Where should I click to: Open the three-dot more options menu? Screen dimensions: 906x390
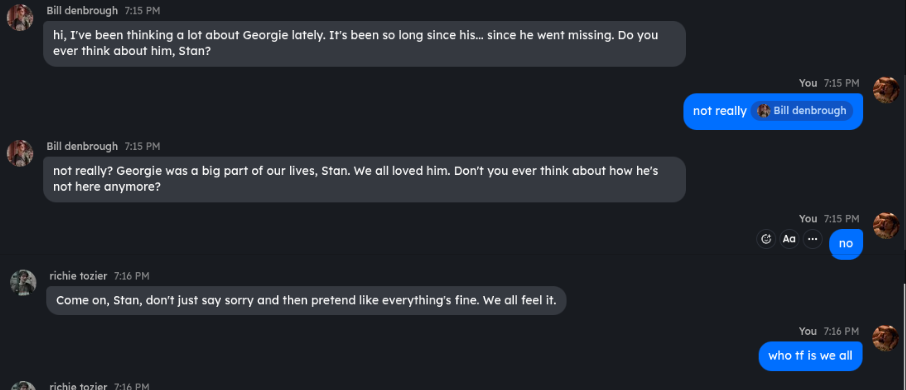click(812, 239)
